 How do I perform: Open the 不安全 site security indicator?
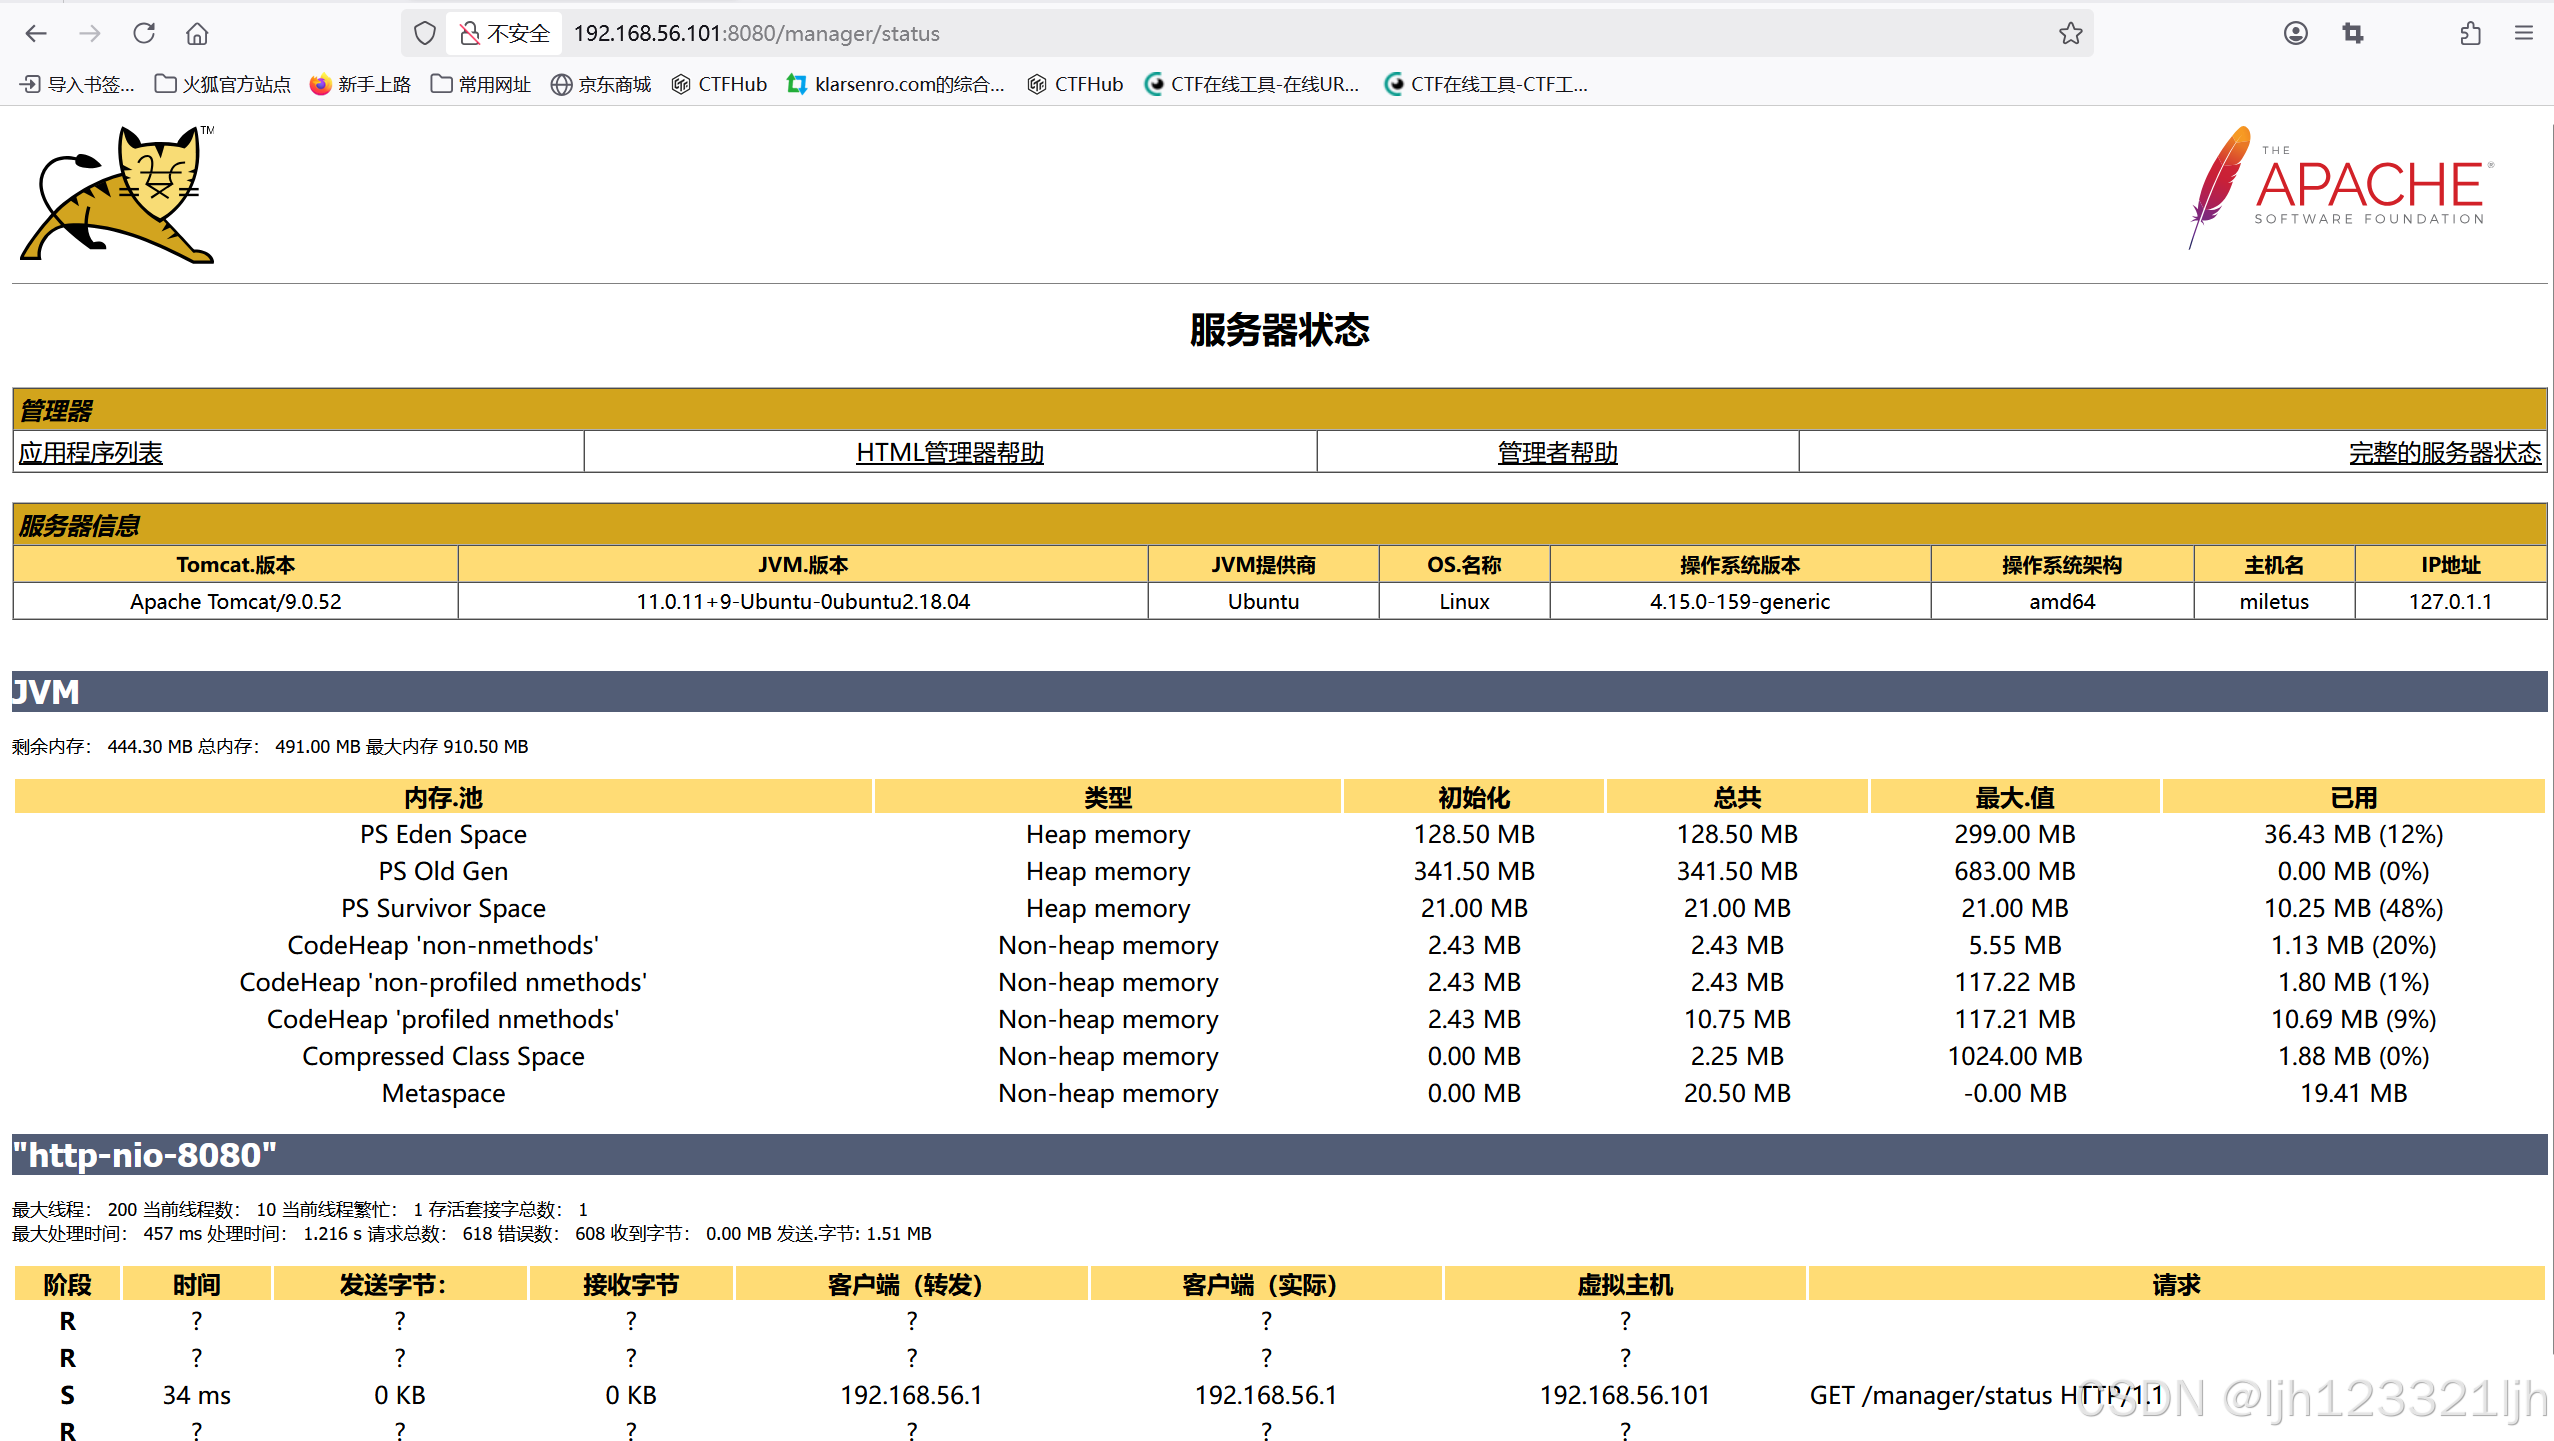505,33
